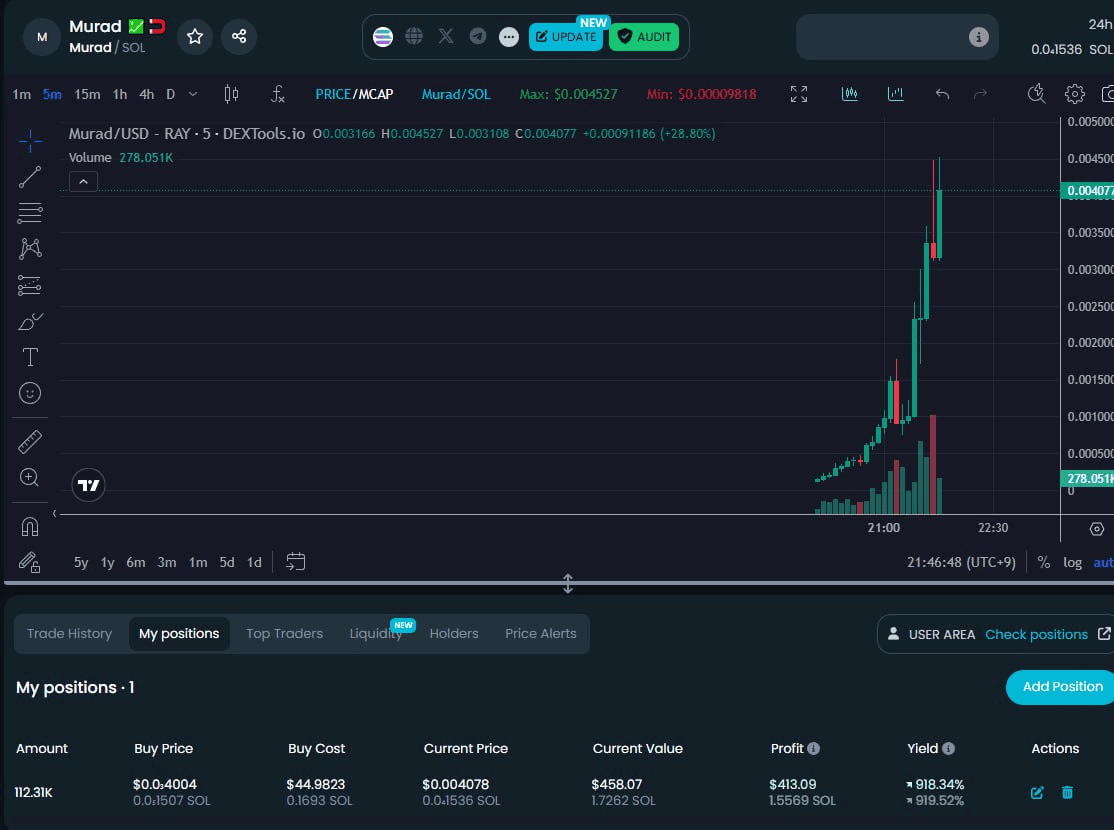Open the Holders tab
Viewport: 1114px width, 830px height.
coord(454,633)
